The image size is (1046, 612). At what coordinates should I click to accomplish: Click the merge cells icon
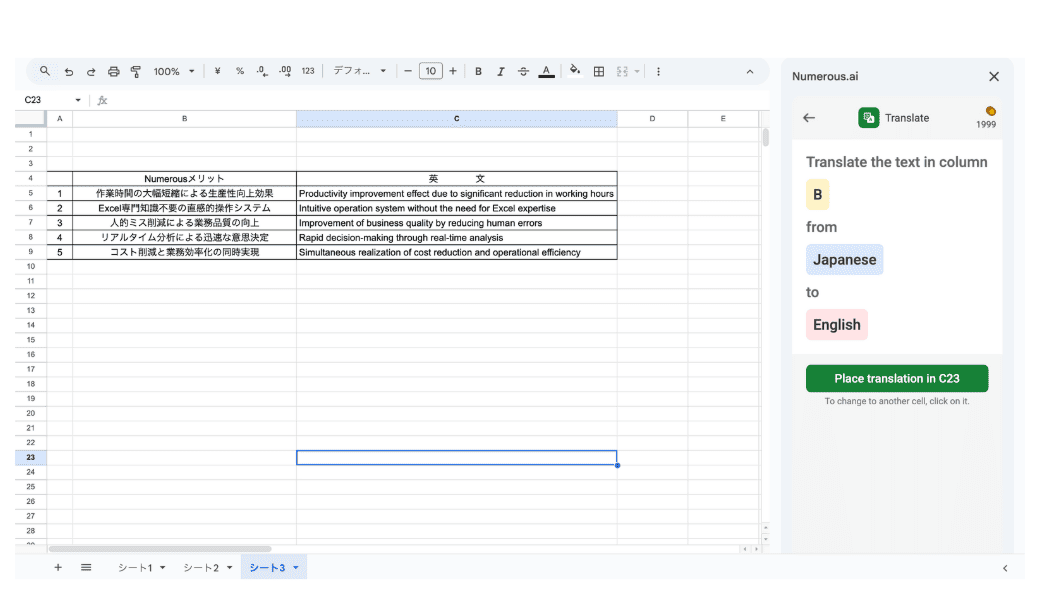click(x=622, y=71)
